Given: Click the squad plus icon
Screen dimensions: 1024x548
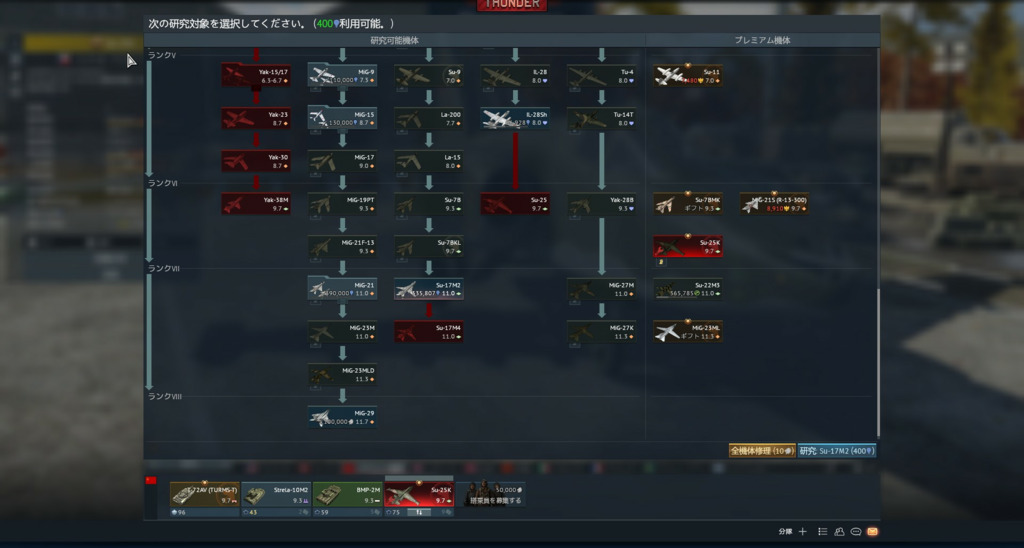Looking at the screenshot, I should tap(802, 531).
